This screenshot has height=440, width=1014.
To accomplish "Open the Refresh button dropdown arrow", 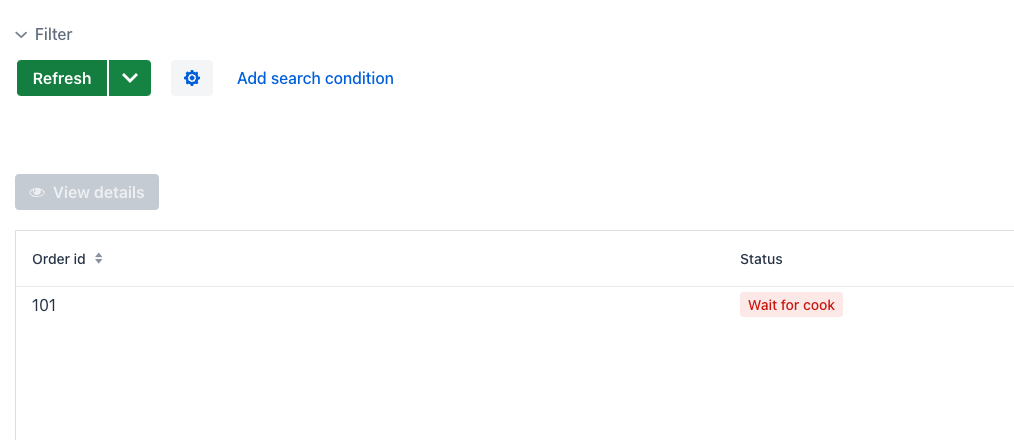I will pos(130,78).
